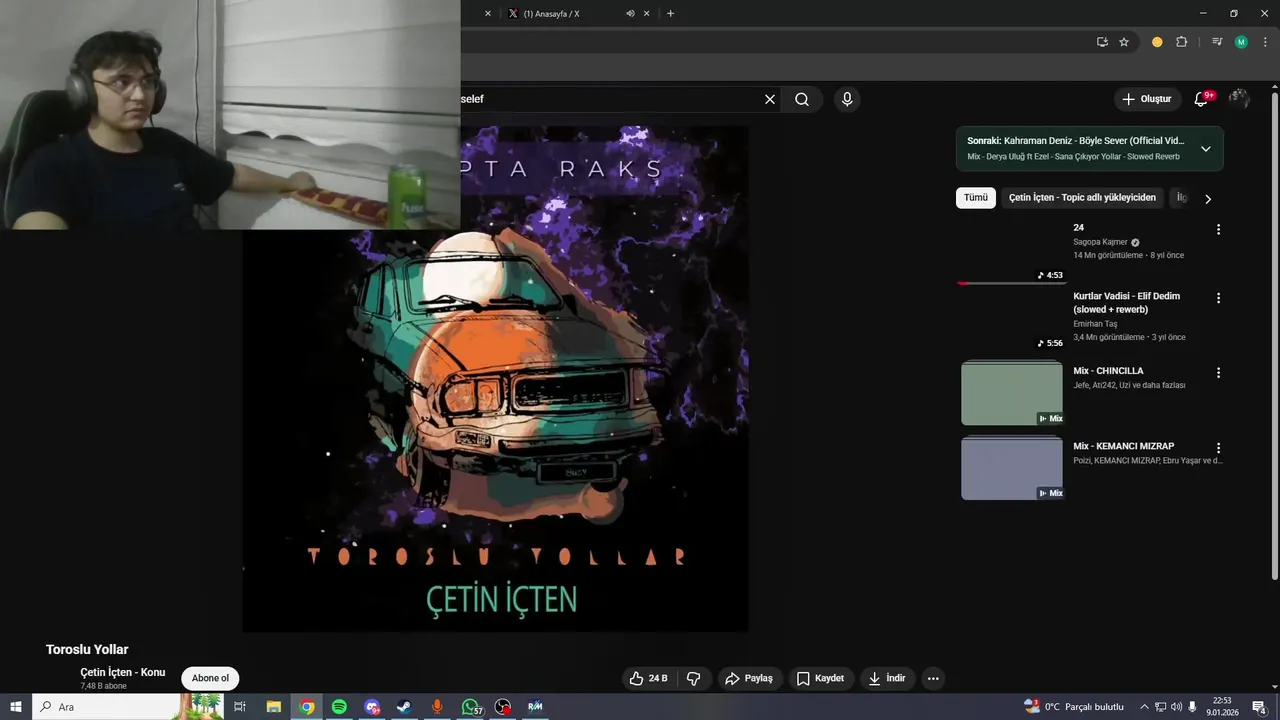Expand the Sonraki up-next queue panel
The image size is (1280, 720).
(1205, 149)
